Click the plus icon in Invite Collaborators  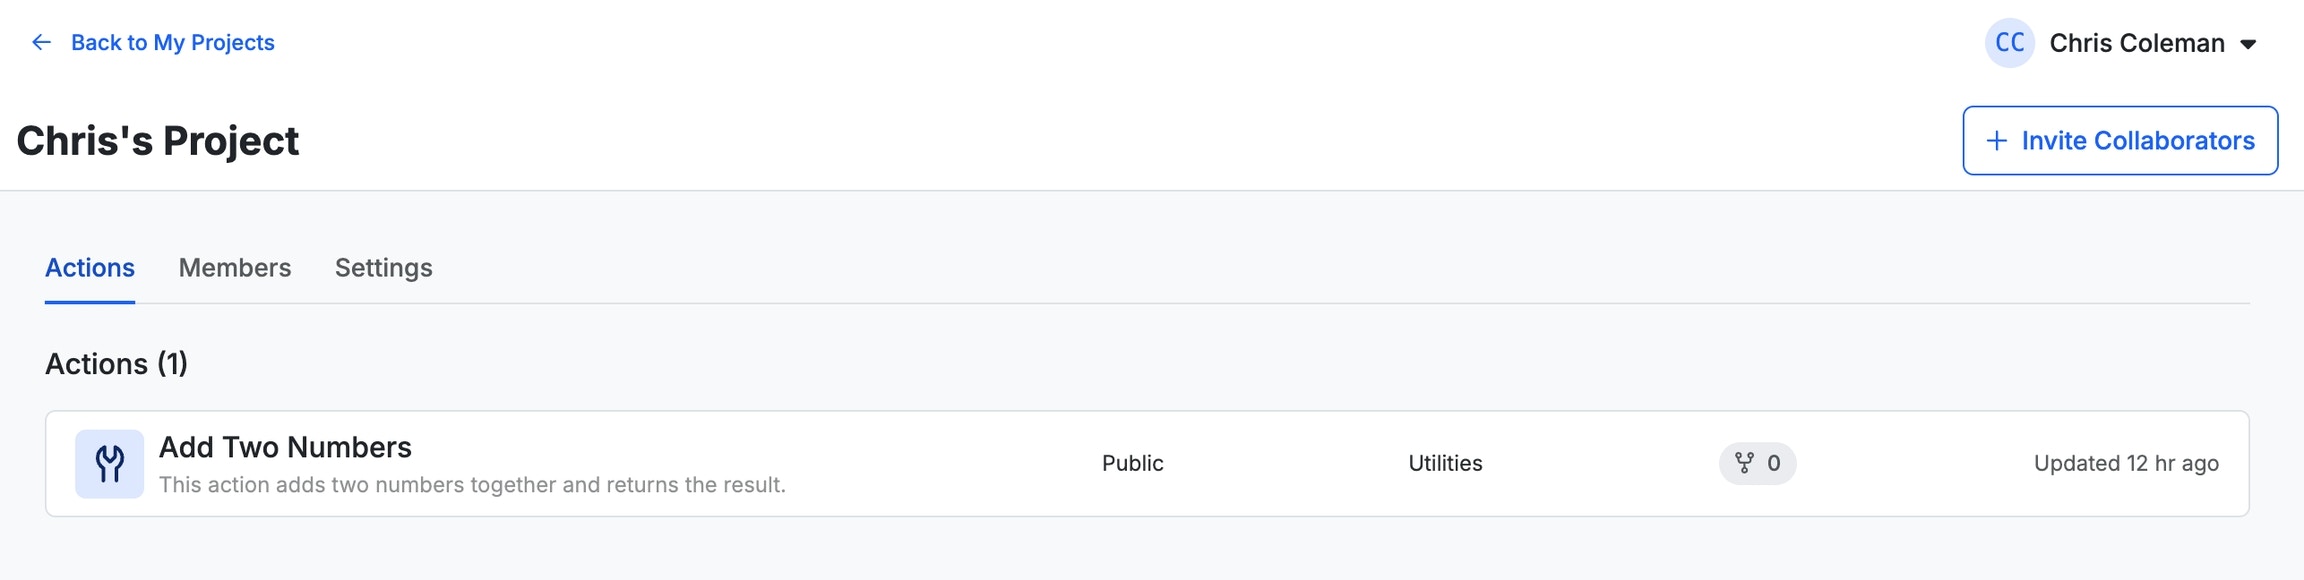click(1996, 140)
